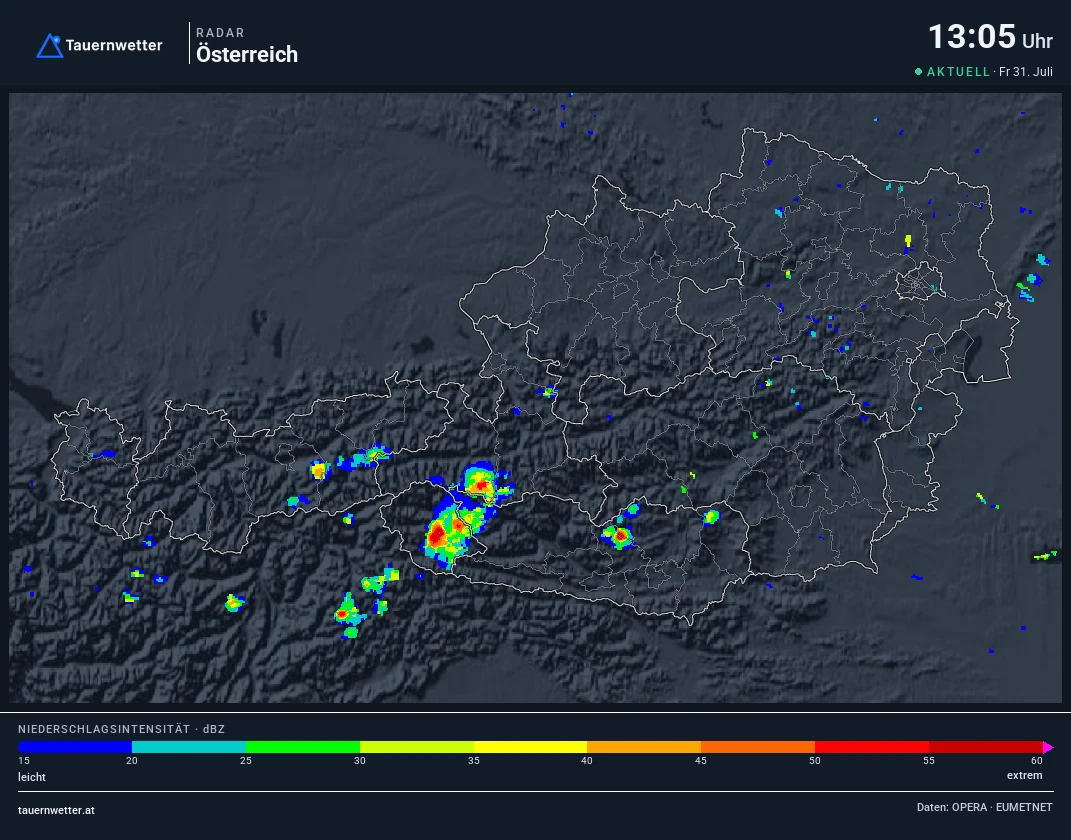Image resolution: width=1071 pixels, height=840 pixels.
Task: Click the green AKTUELL status dot
Action: (x=919, y=71)
